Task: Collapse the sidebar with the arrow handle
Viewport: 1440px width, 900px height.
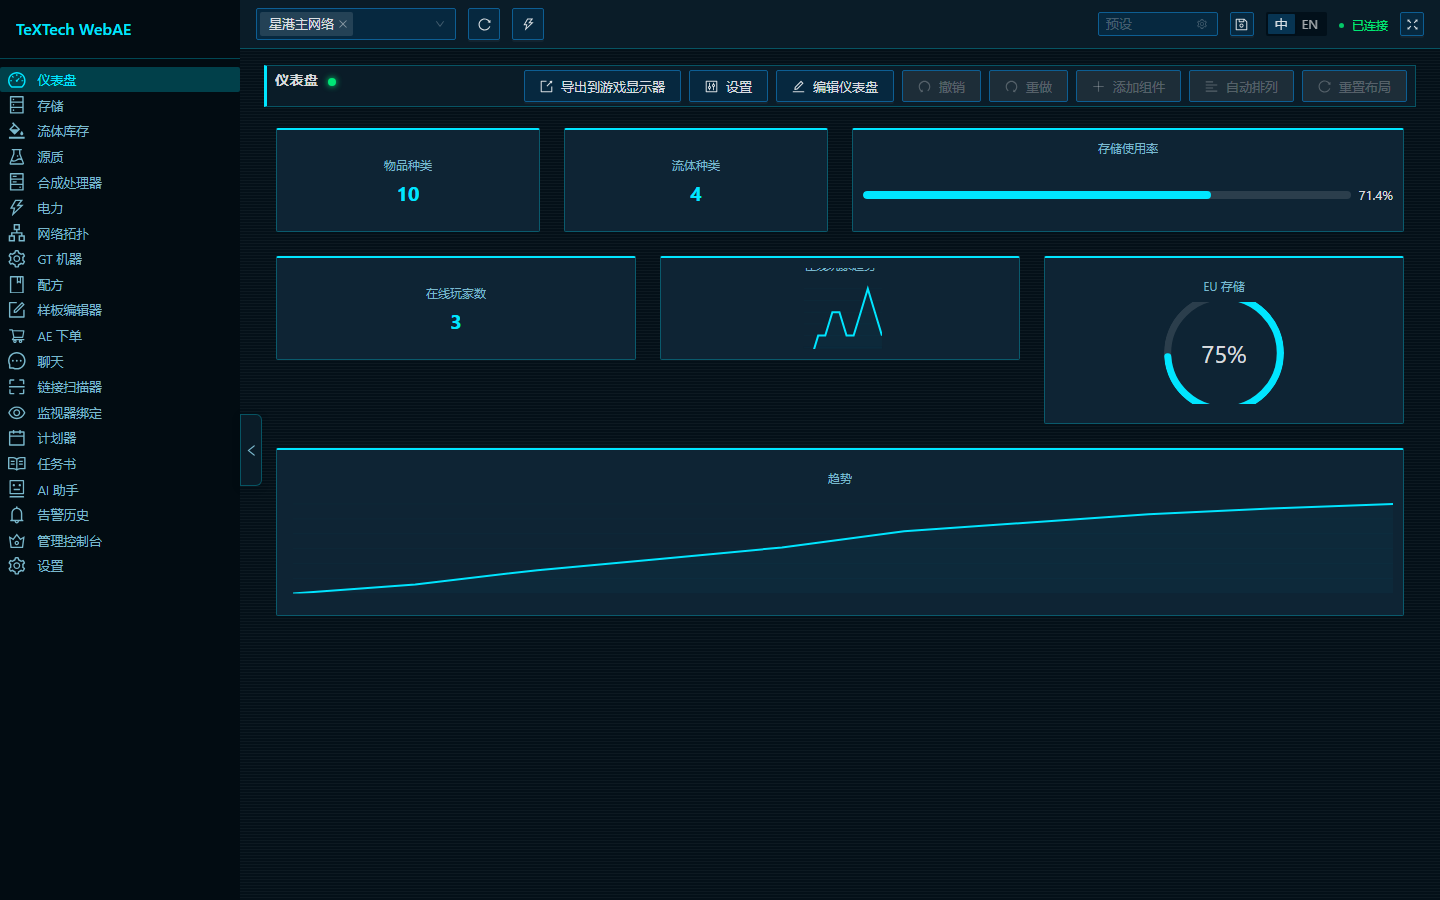Action: tap(251, 450)
